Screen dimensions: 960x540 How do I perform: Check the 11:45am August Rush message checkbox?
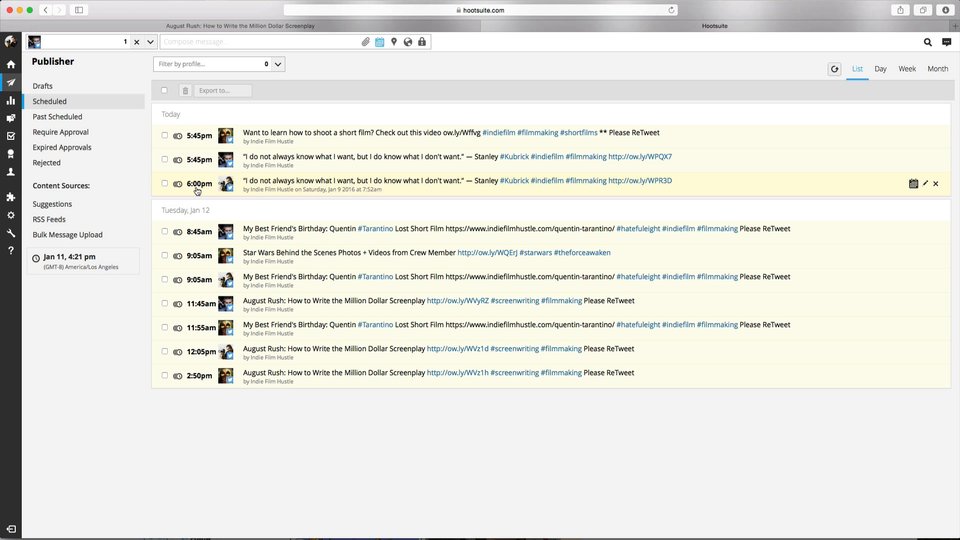(x=165, y=303)
